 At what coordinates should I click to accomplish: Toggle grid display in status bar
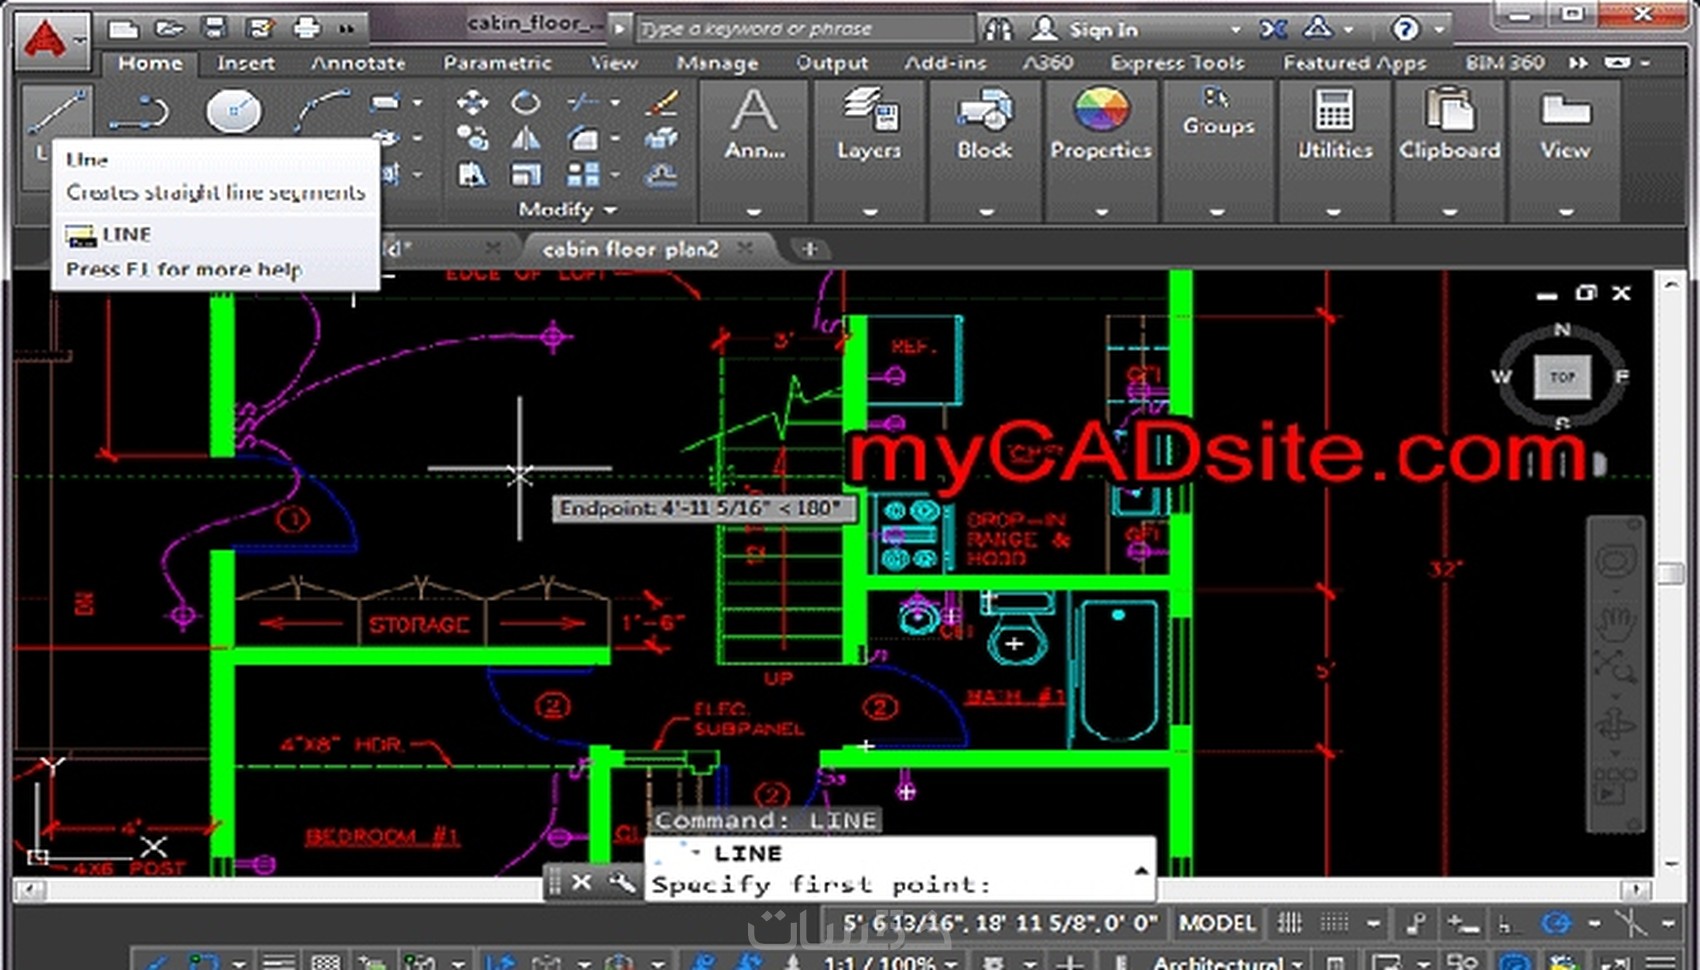tap(1290, 923)
